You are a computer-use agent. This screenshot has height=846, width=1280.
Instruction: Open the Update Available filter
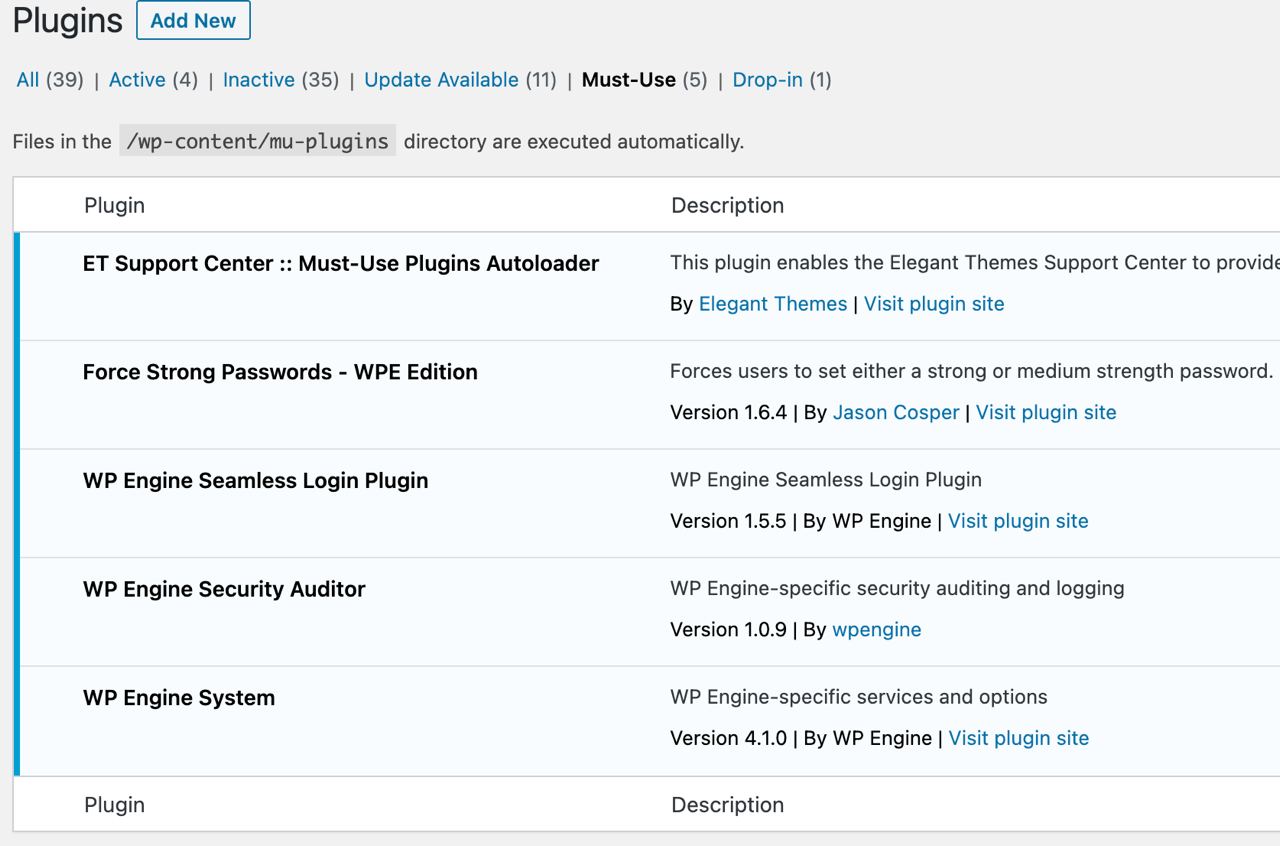(x=441, y=80)
